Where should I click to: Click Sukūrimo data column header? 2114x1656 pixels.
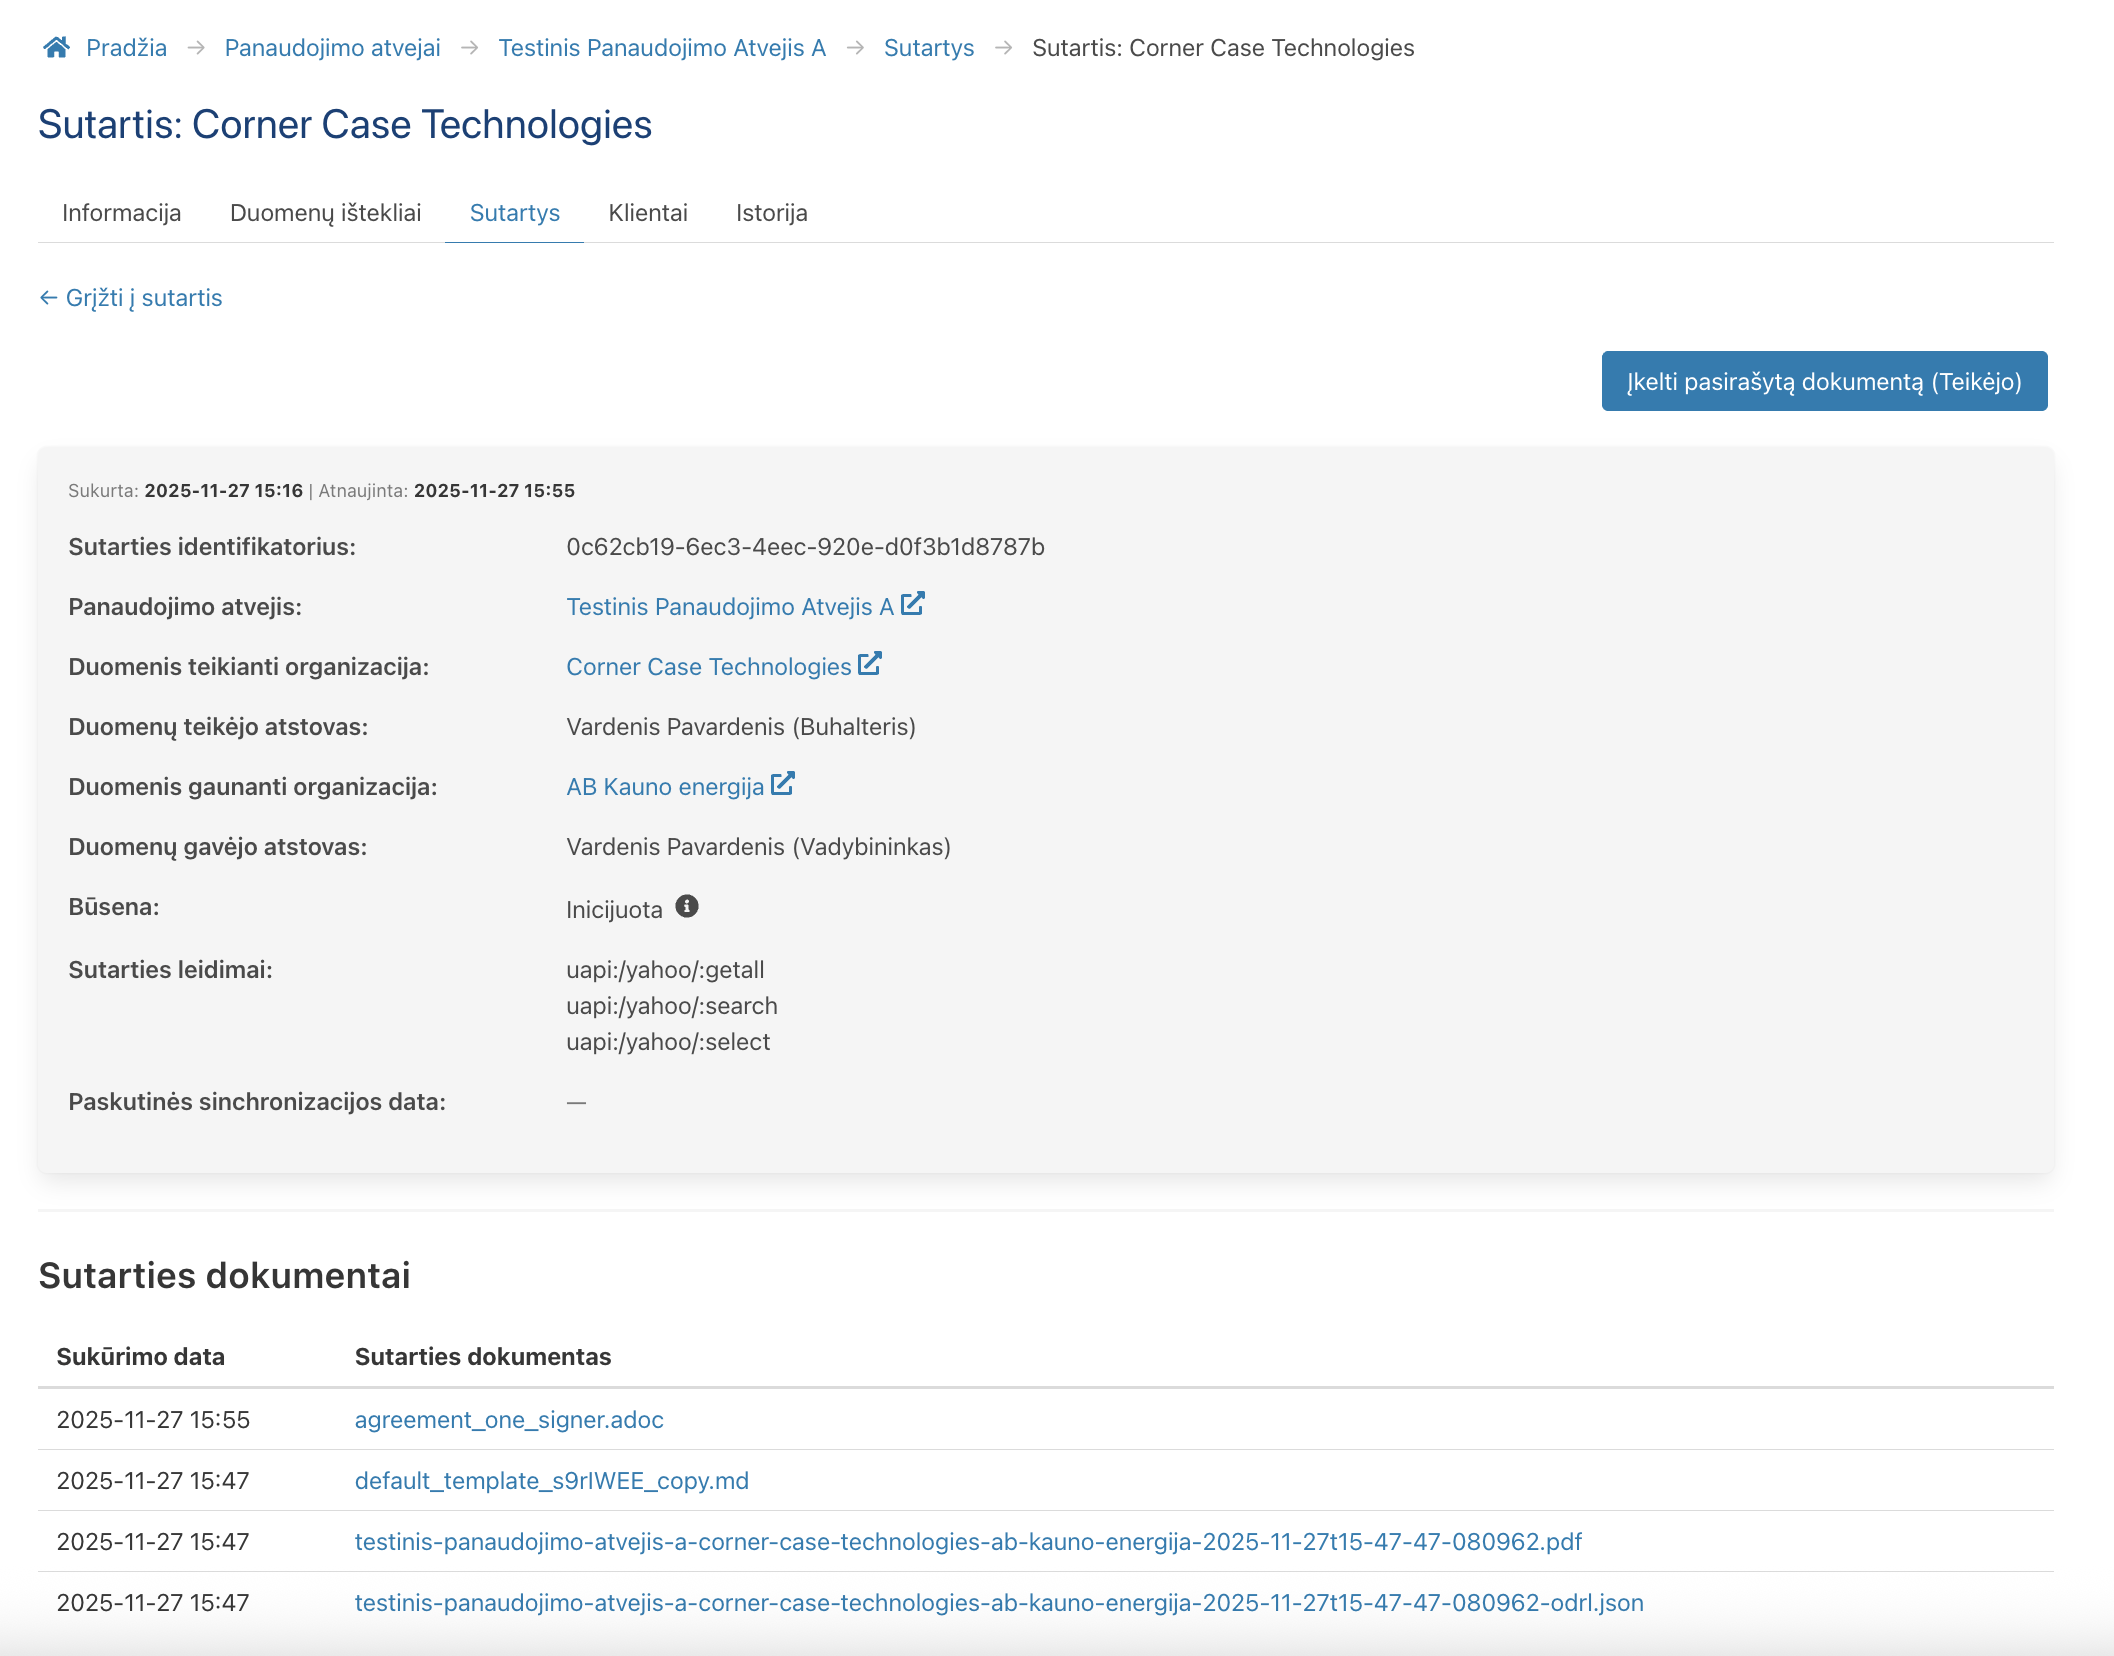pos(141,1357)
